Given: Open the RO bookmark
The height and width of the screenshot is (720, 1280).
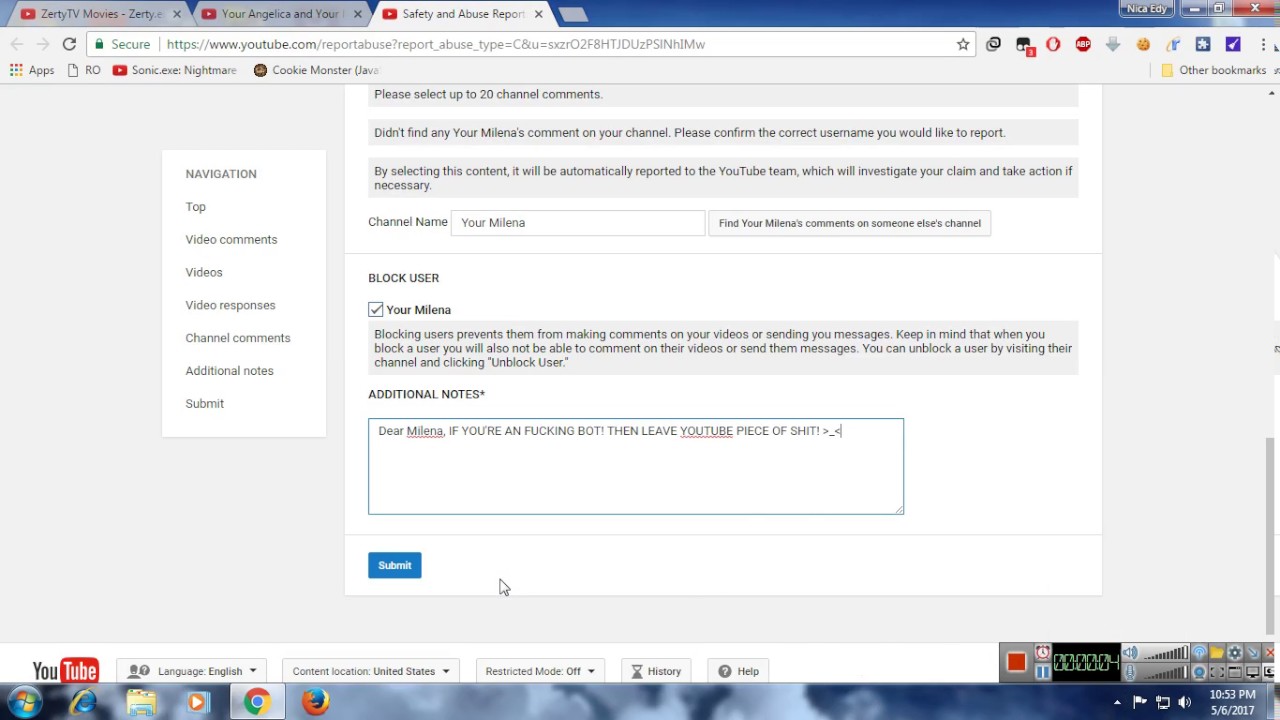Looking at the screenshot, I should pyautogui.click(x=84, y=70).
